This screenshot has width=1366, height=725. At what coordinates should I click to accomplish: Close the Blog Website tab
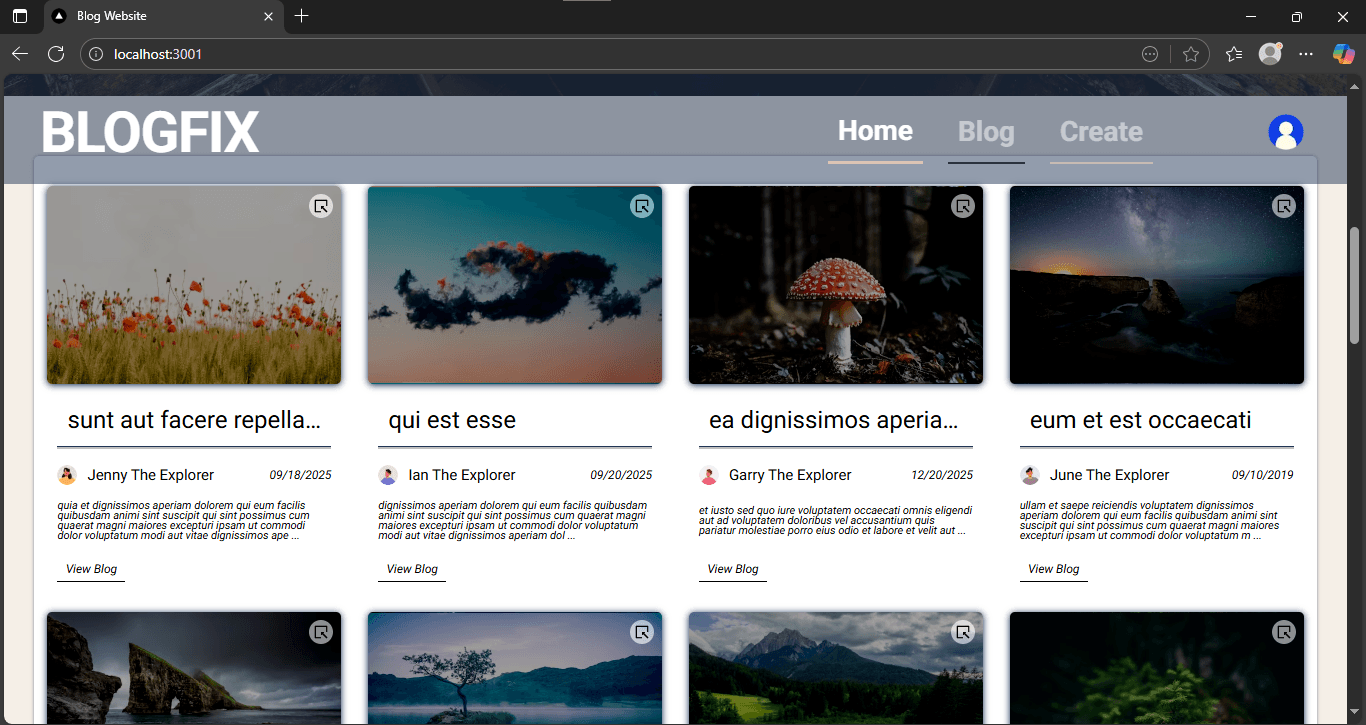tap(268, 16)
